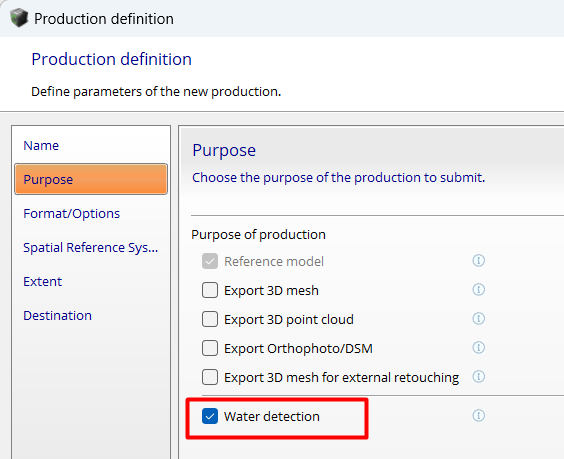Screen dimensions: 564x459
Task: Enable the Export 3D mesh checkbox
Action: [x=210, y=290]
